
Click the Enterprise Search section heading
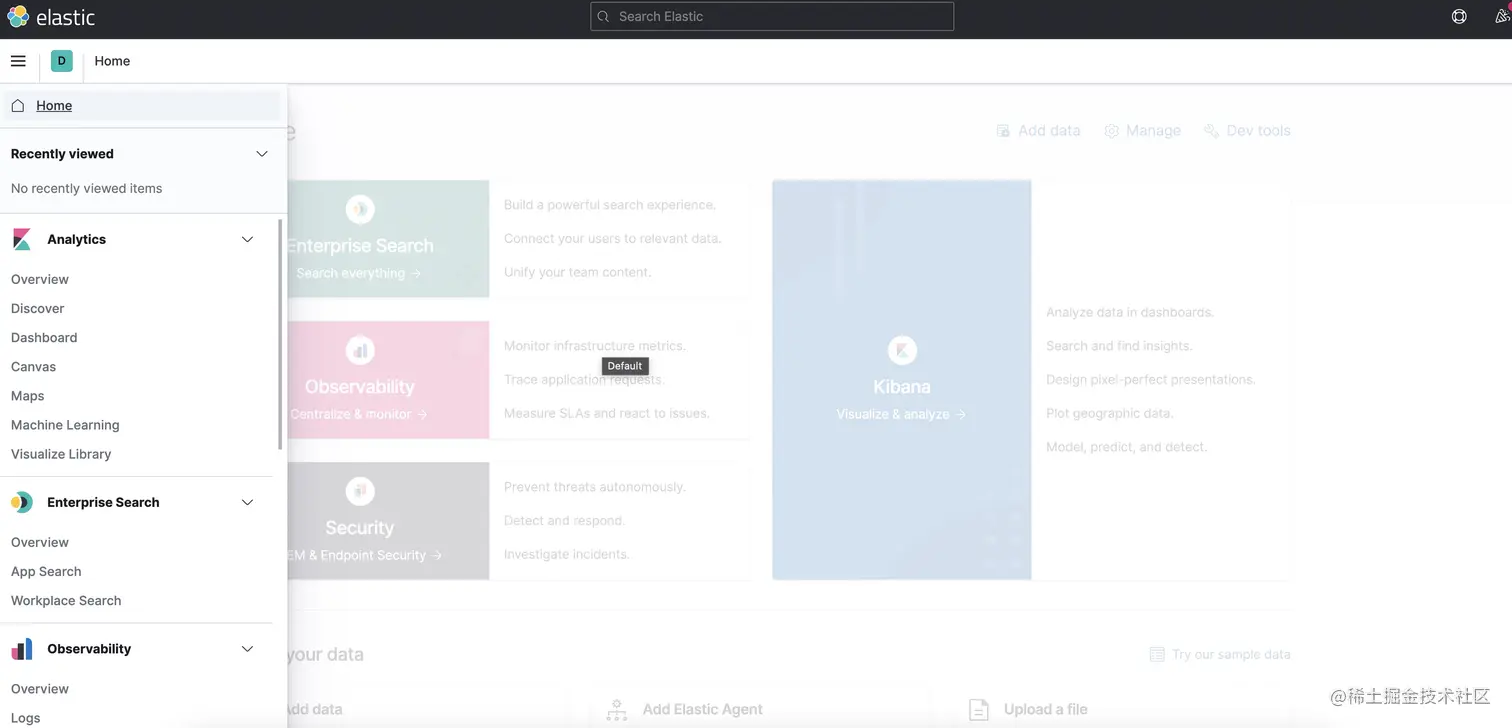(103, 502)
